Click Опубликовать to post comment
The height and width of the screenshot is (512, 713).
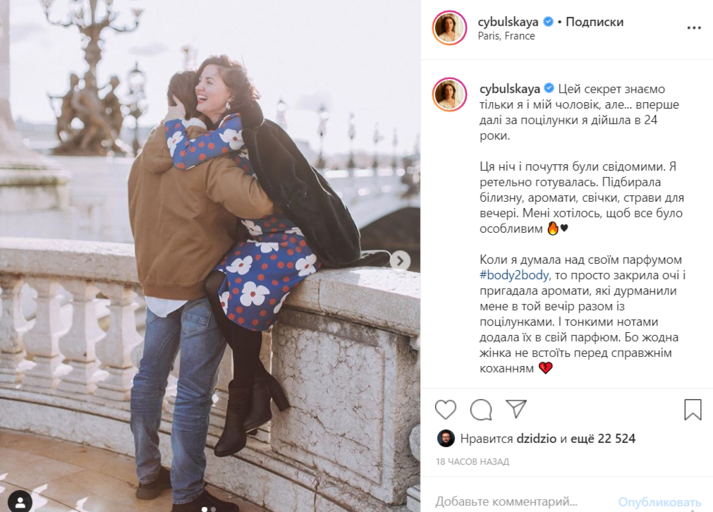pyautogui.click(x=659, y=502)
